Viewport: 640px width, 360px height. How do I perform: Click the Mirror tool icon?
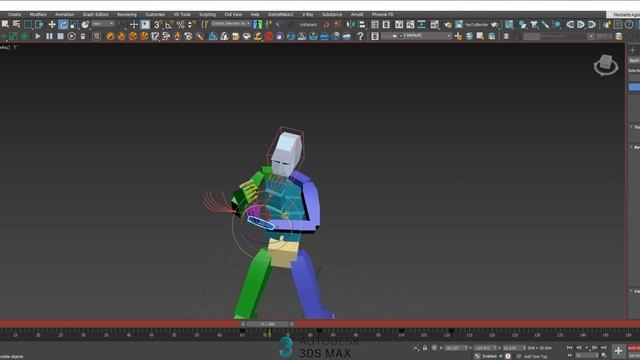click(350, 24)
